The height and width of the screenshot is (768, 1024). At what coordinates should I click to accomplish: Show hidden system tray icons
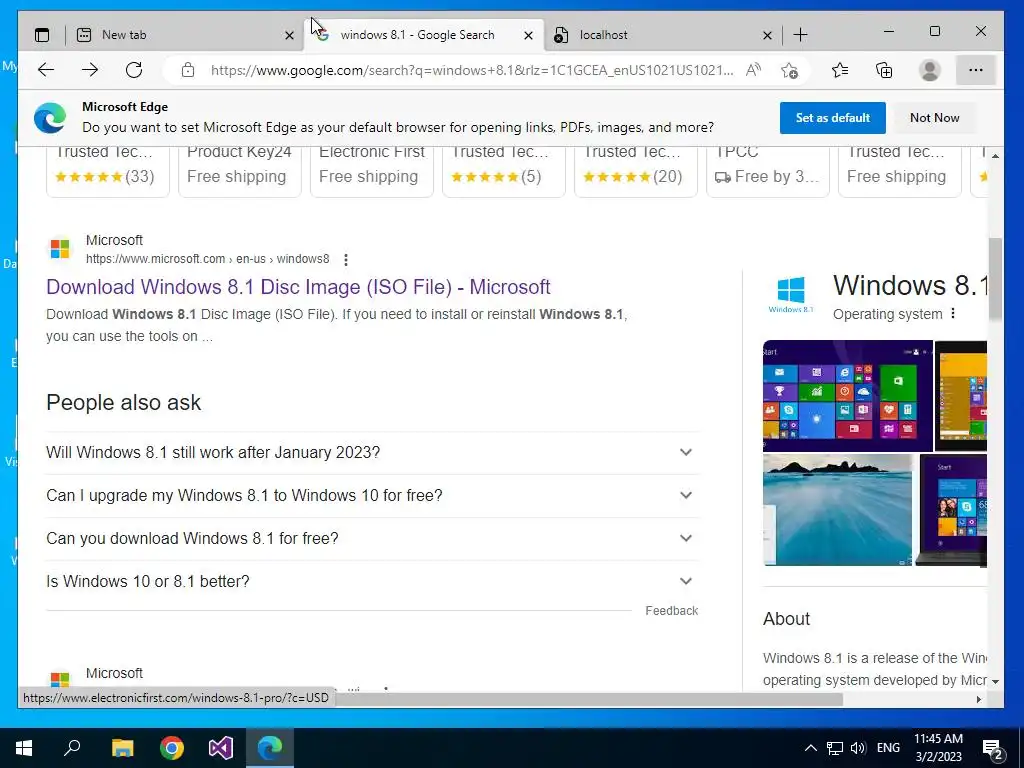[x=810, y=748]
